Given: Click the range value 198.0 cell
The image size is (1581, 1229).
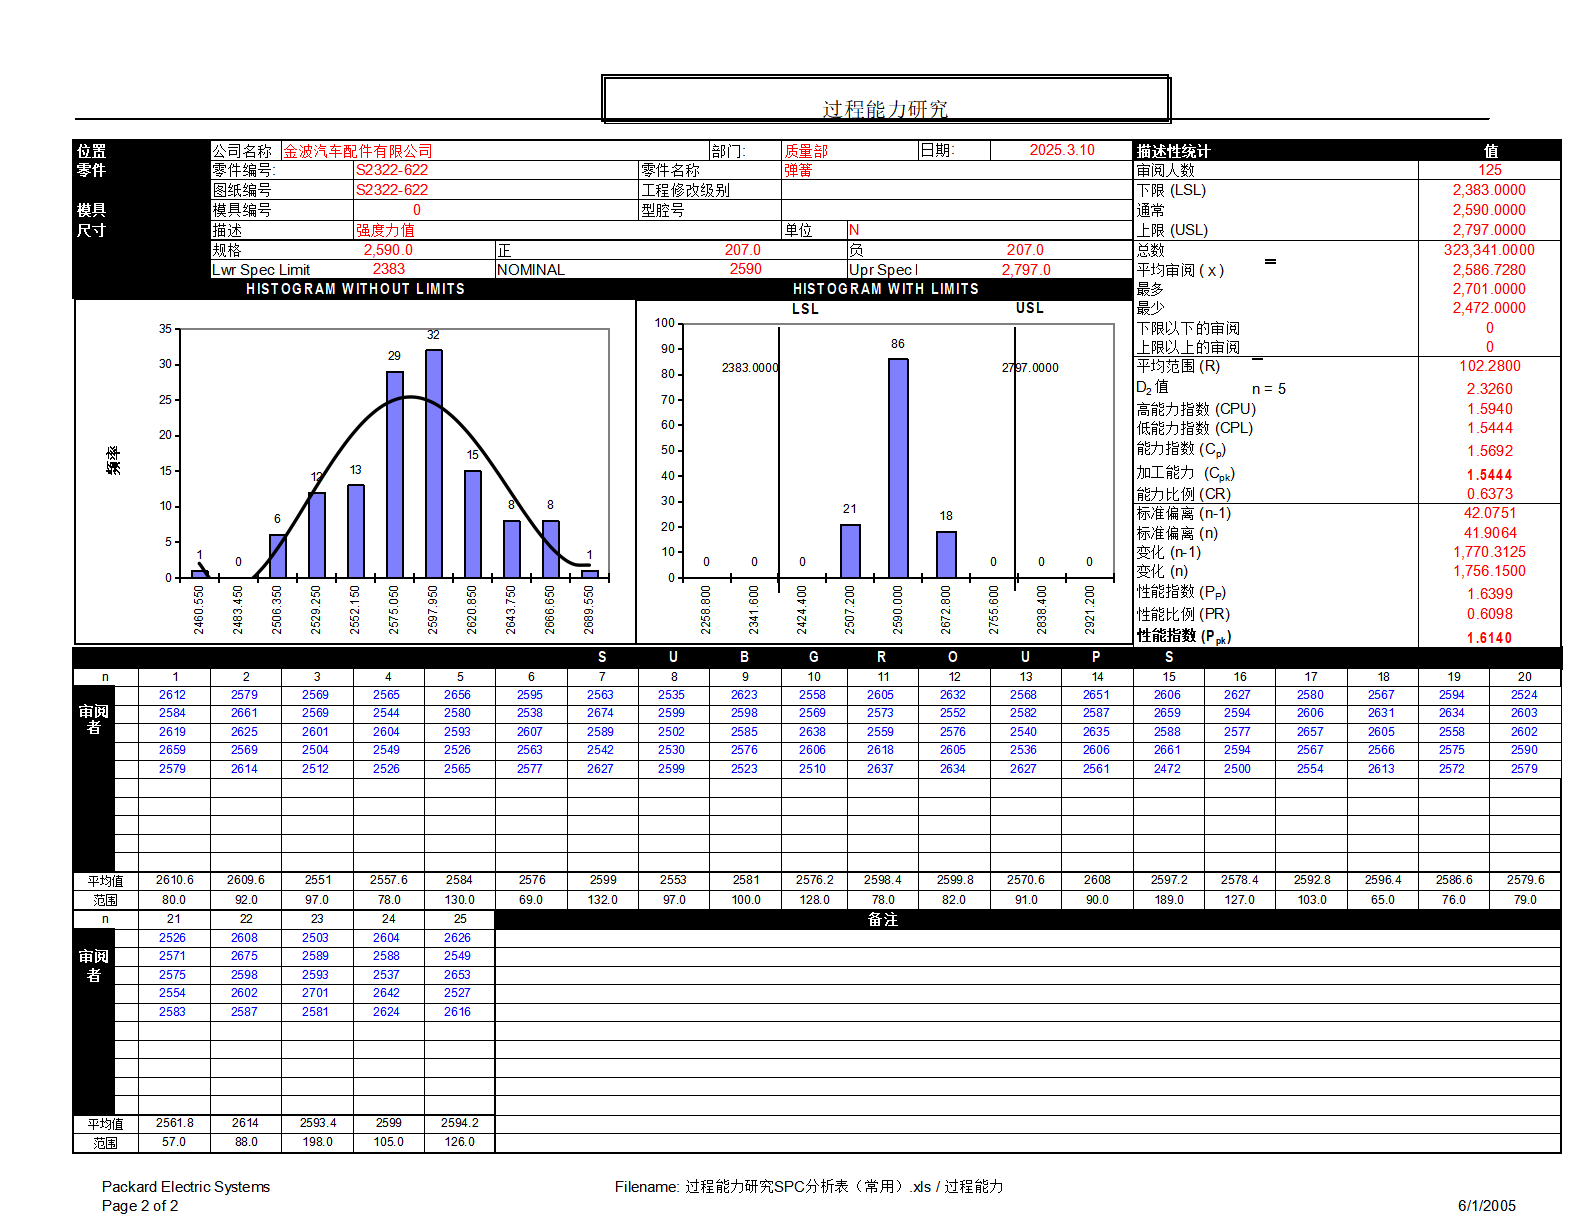Looking at the screenshot, I should click(317, 1142).
